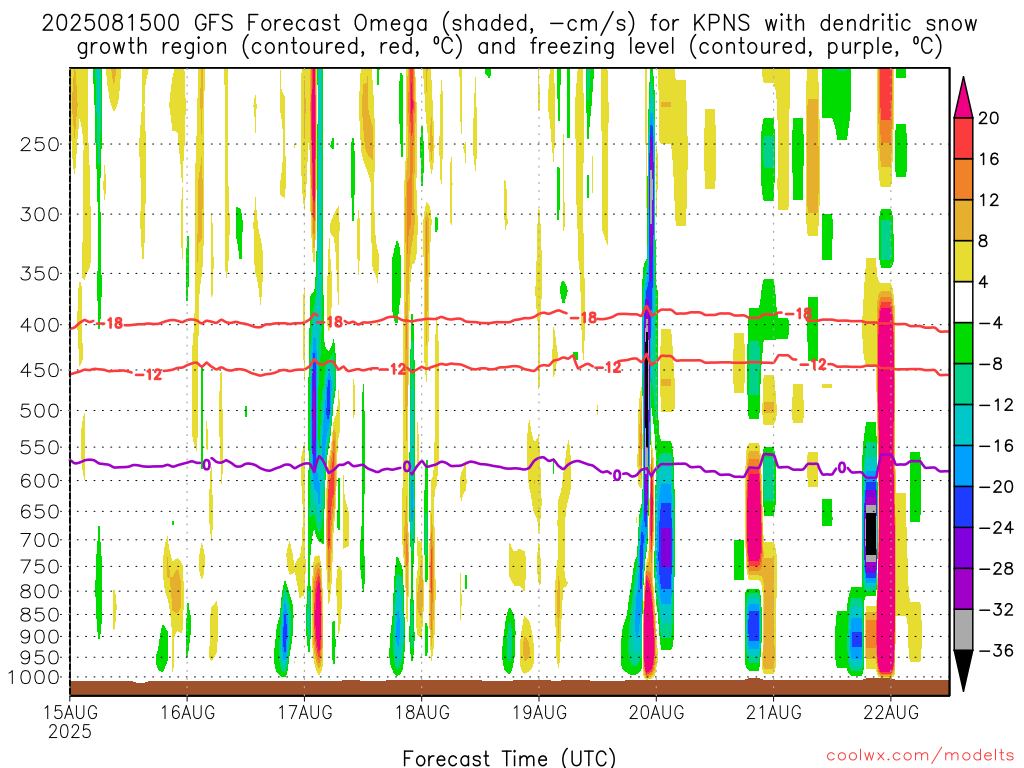The image size is (1024, 768).
Task: Click the 20AUG time axis label
Action: pos(657,712)
